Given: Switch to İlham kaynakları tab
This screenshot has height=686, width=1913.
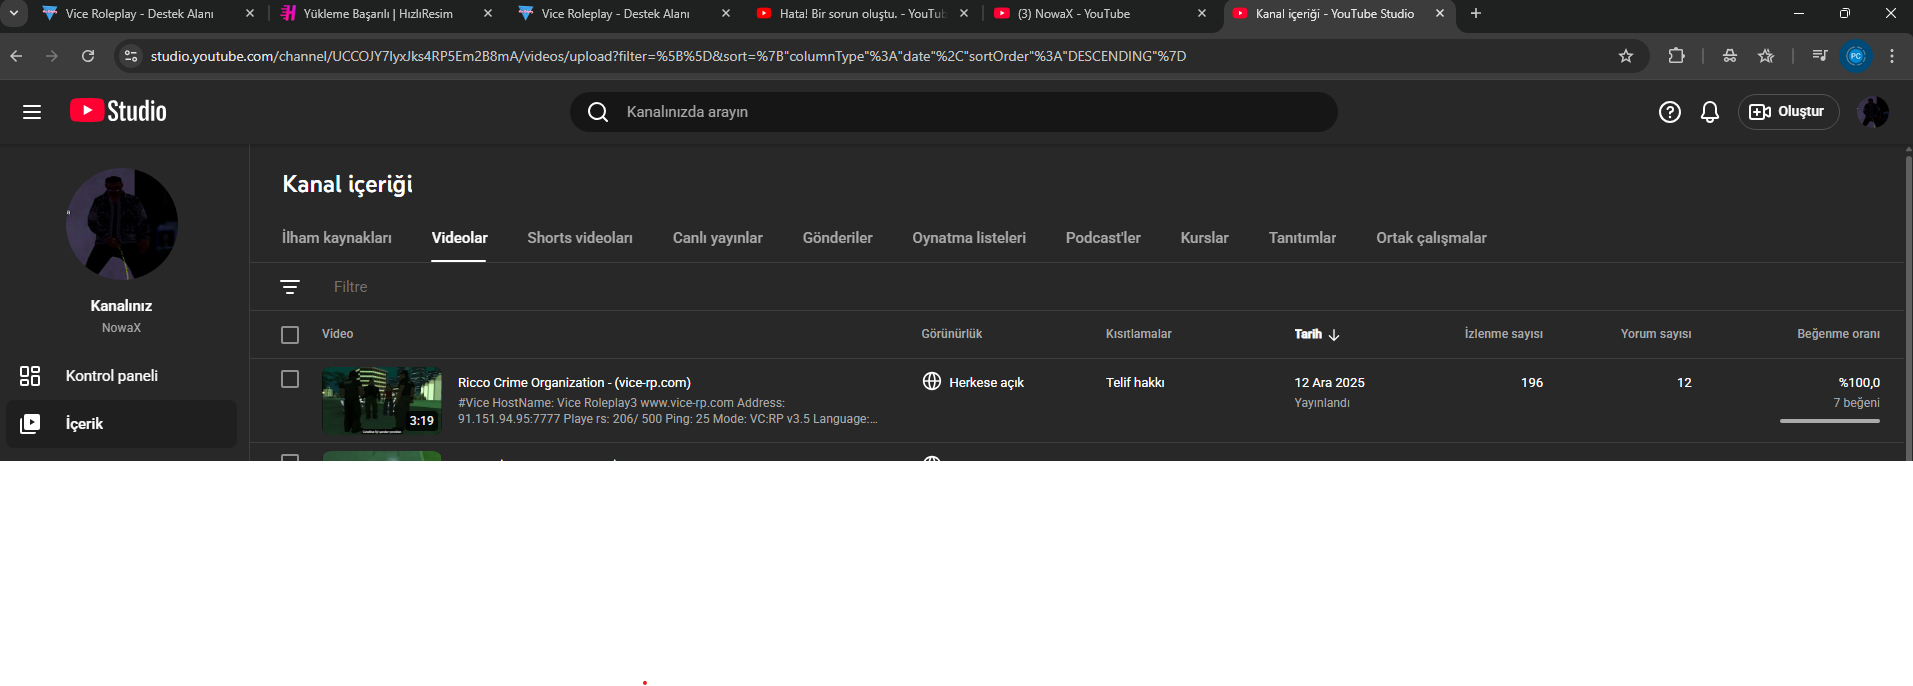Looking at the screenshot, I should (x=336, y=238).
